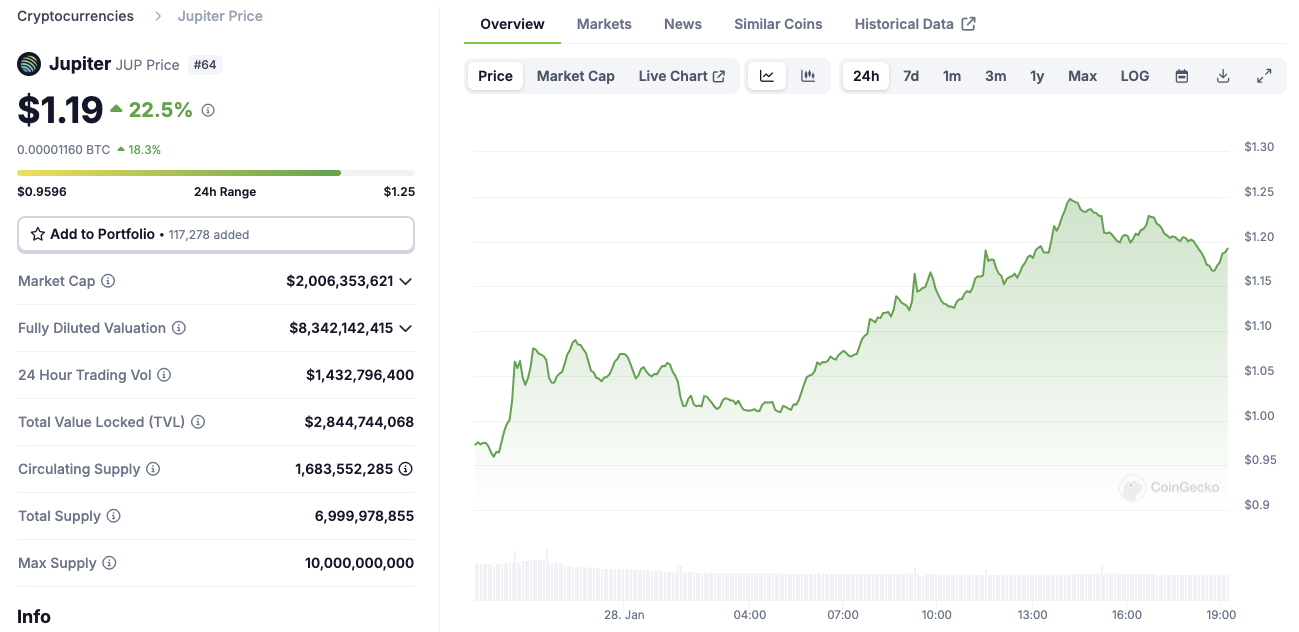
Task: Click the 24h Range price bar
Action: tap(216, 173)
